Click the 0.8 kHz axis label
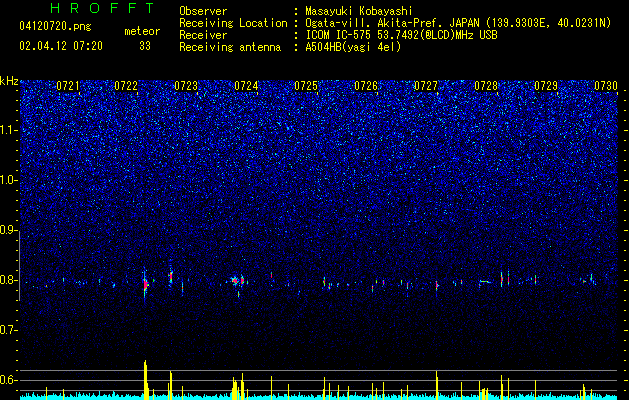Viewport: 629px width, 400px height. click(x=8, y=280)
